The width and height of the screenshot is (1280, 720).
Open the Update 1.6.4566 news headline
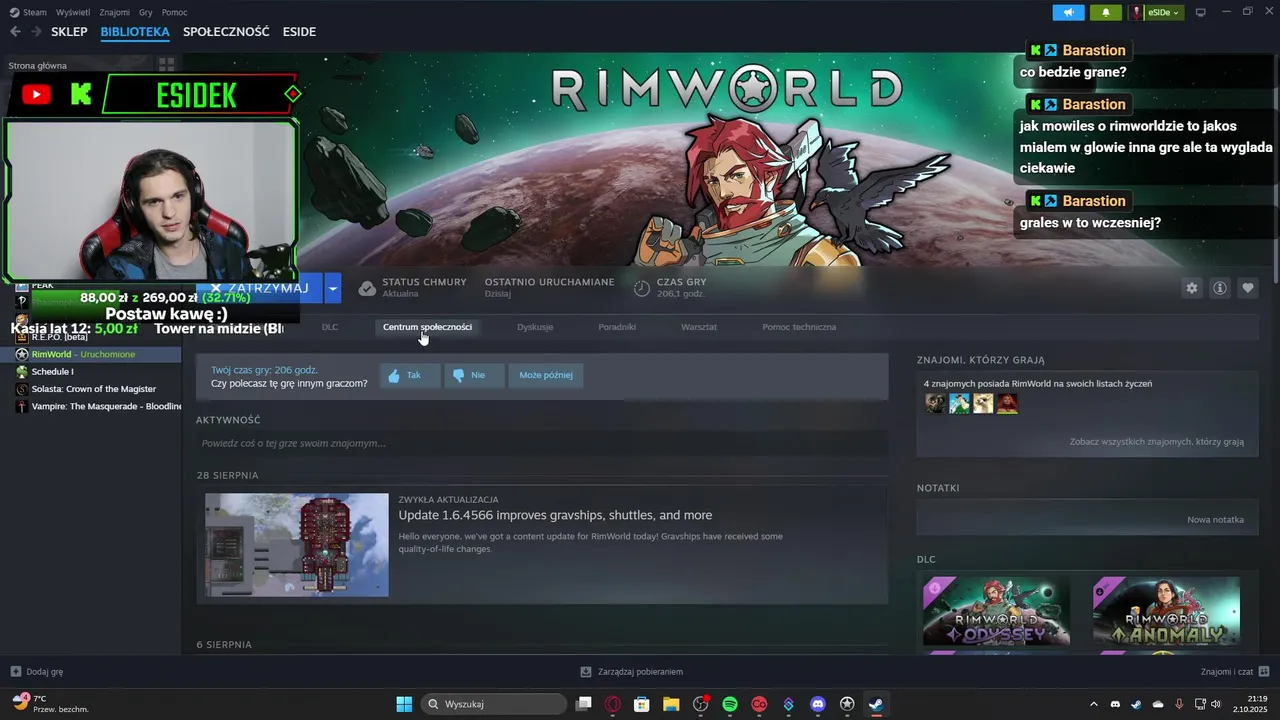[555, 515]
